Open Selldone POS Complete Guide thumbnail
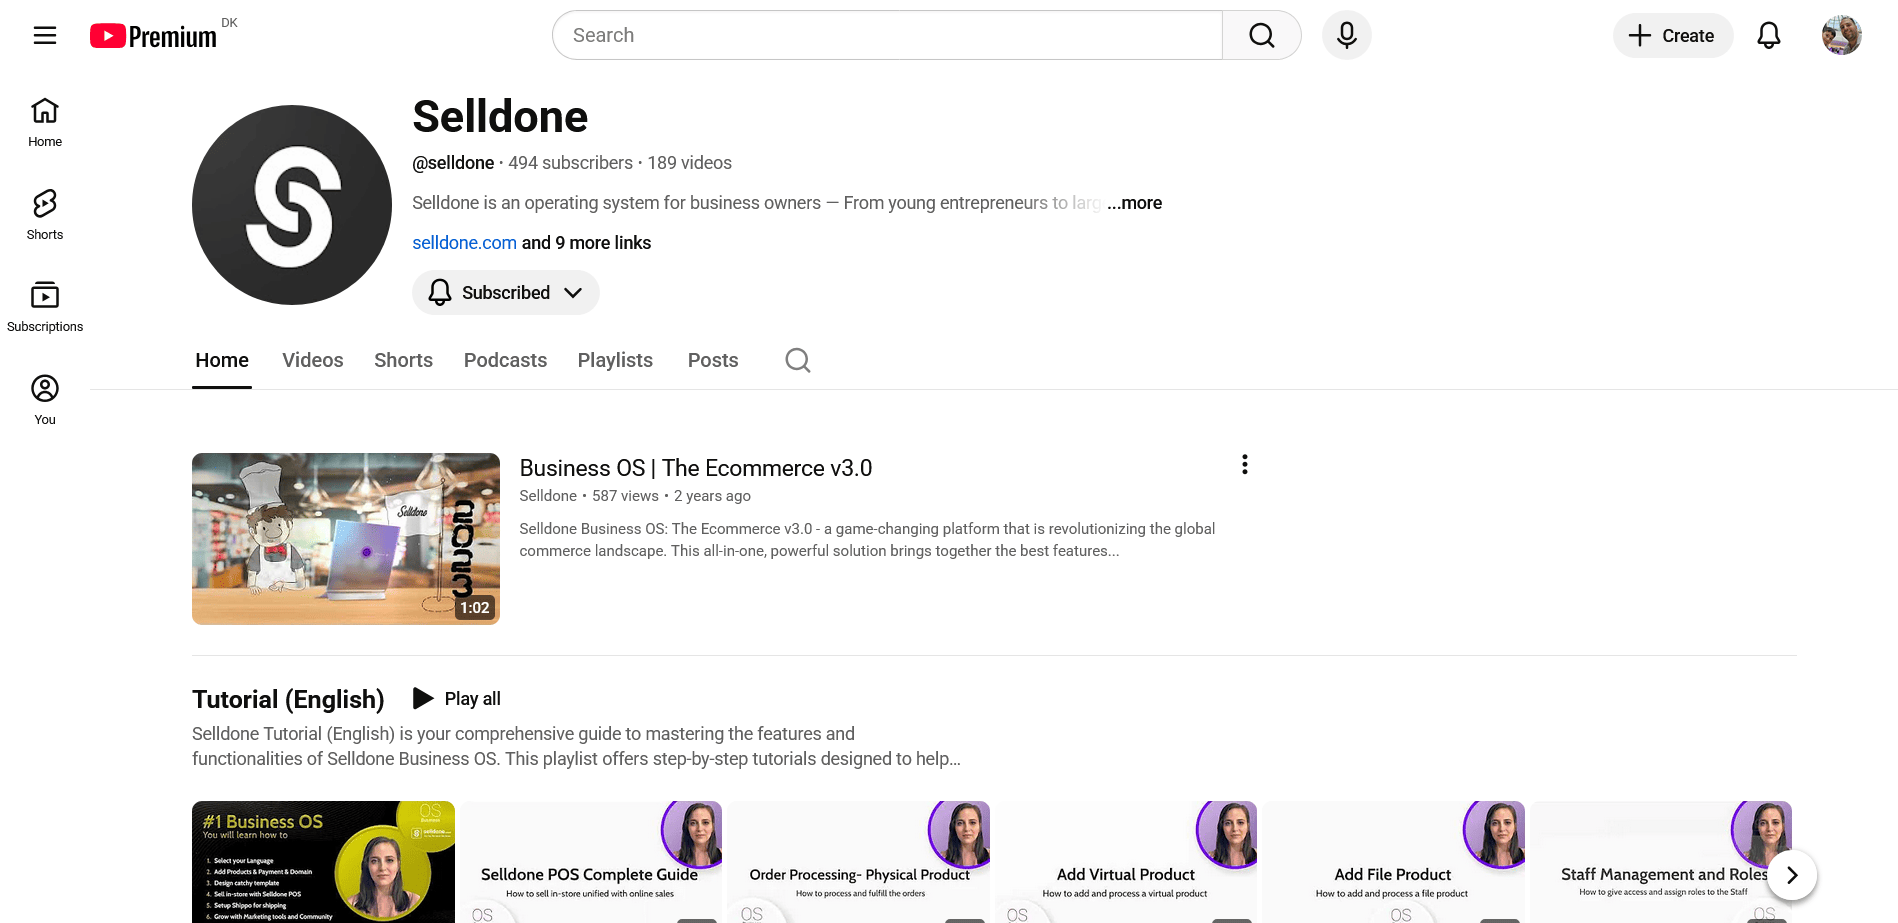This screenshot has width=1898, height=923. coord(590,862)
